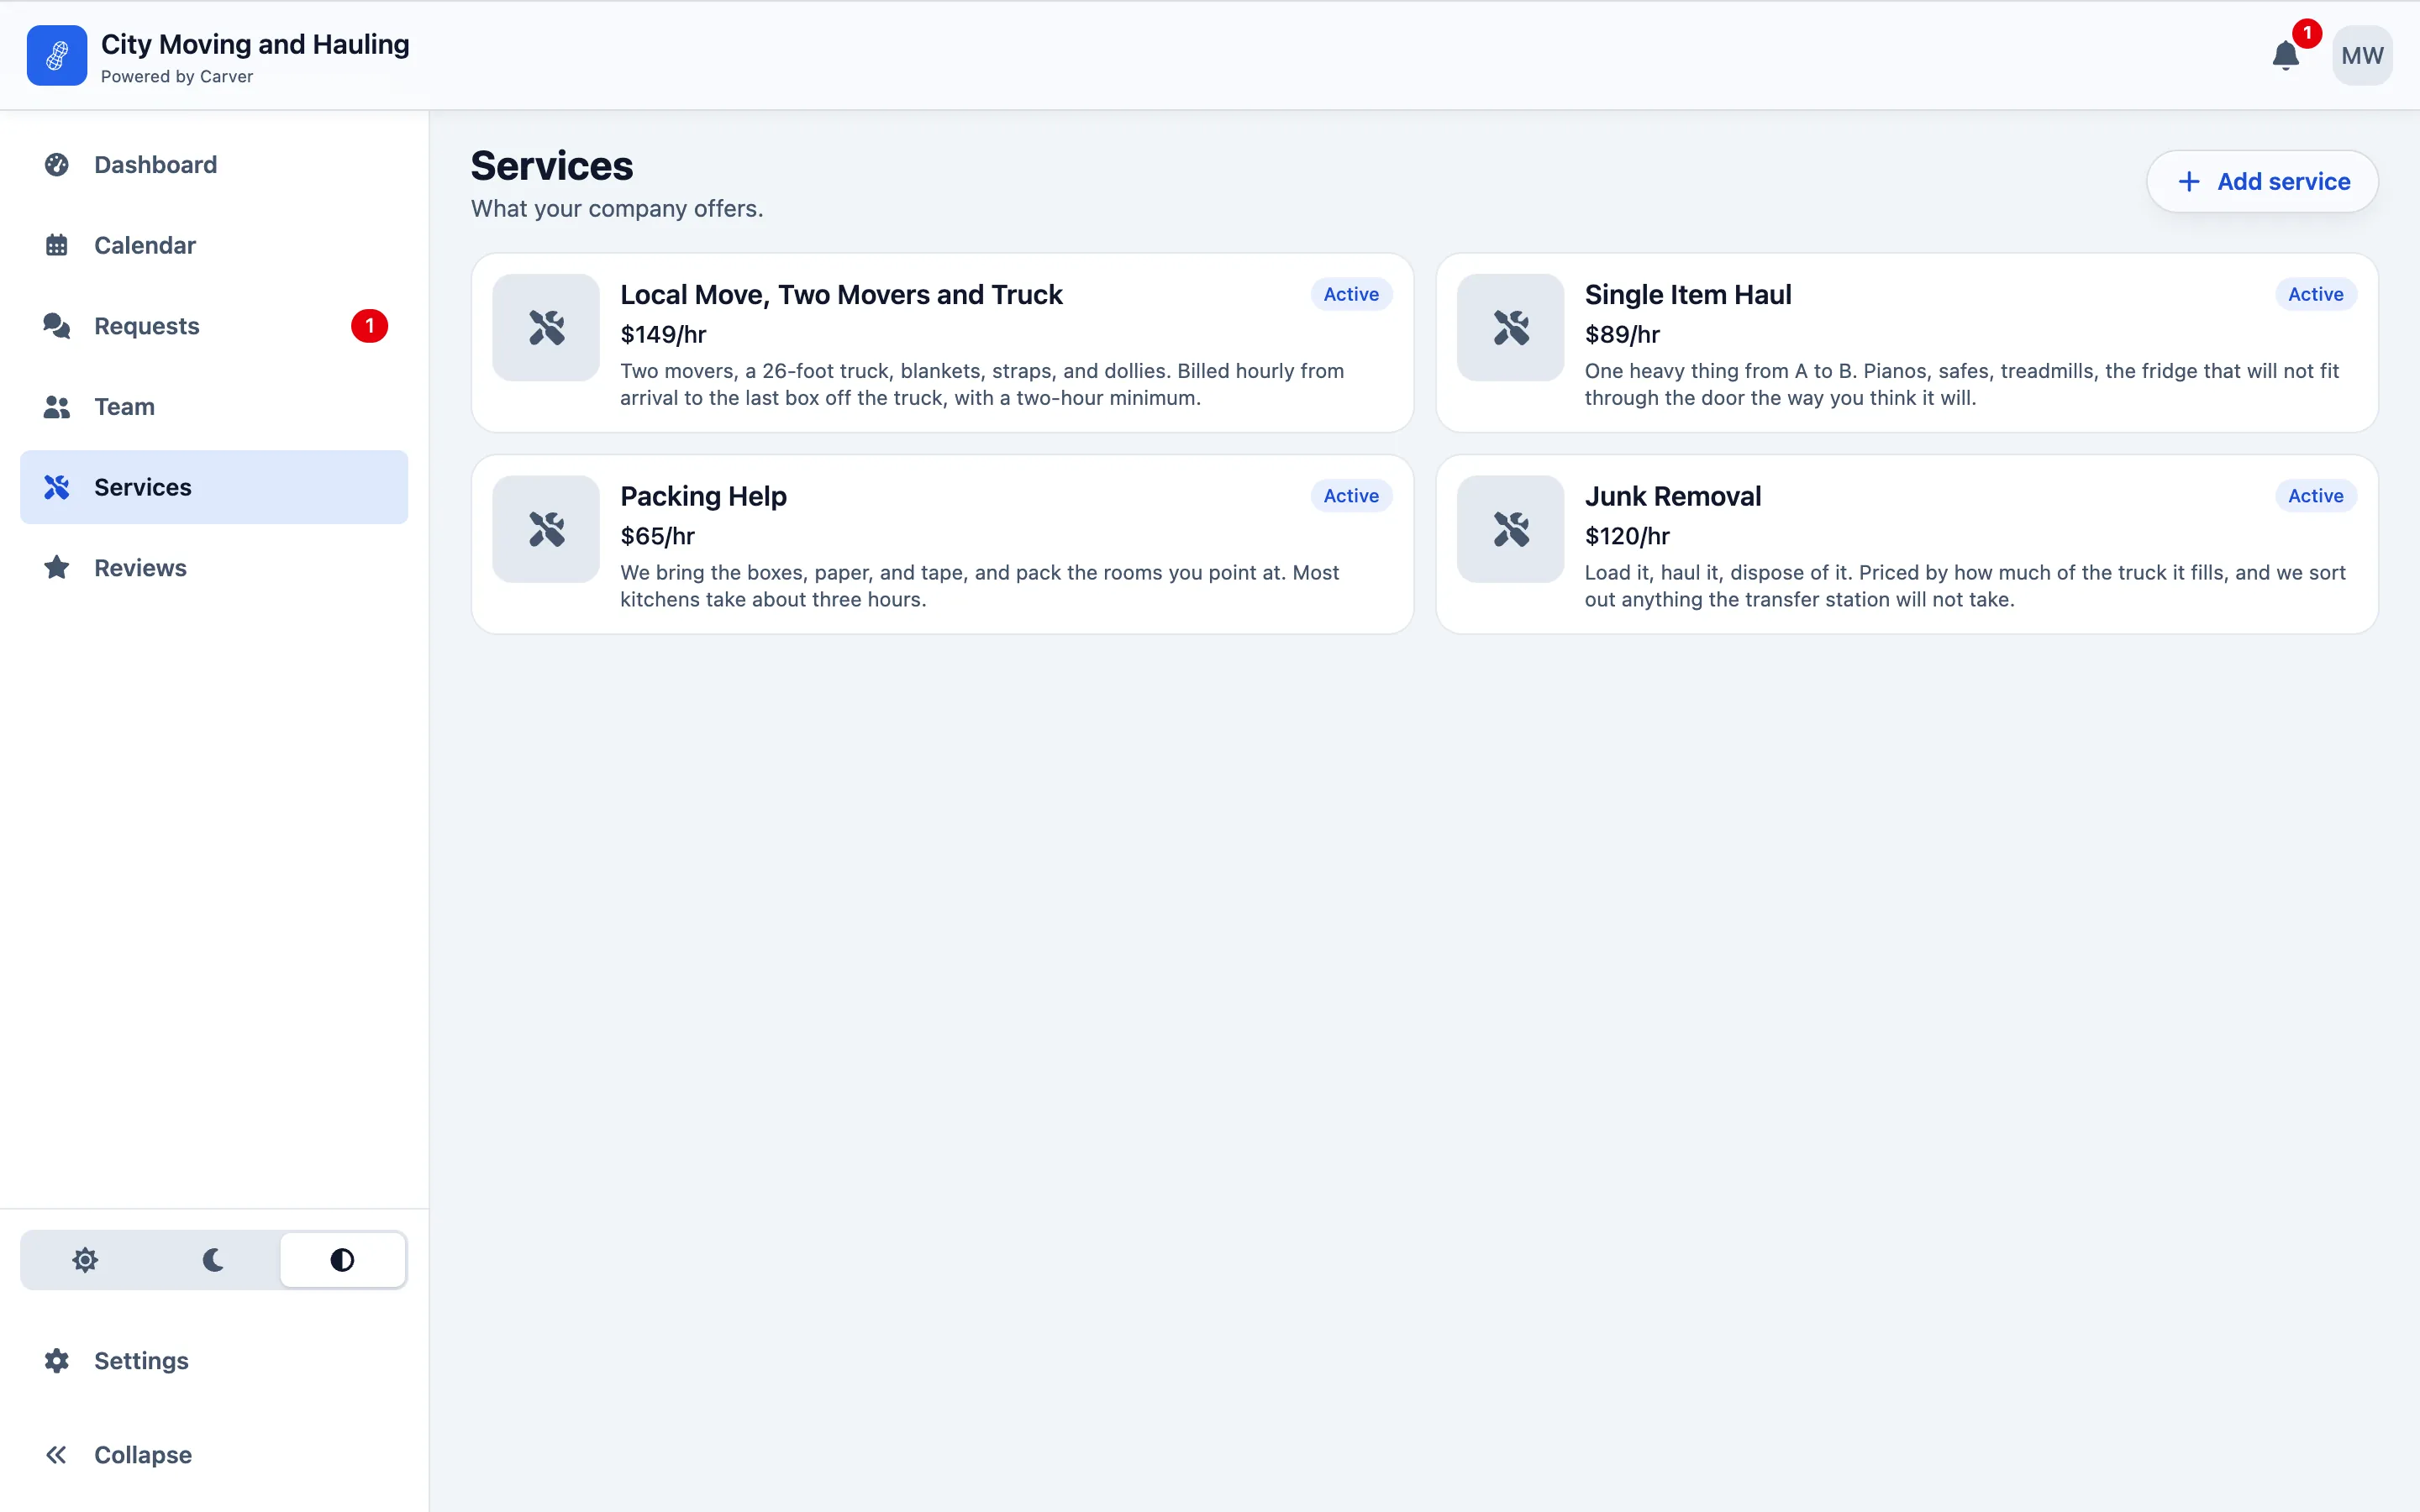Screen dimensions: 2420x1512
Task: Click the Single Item Haul description starting 'One heavy thing'
Action: tap(1961, 385)
